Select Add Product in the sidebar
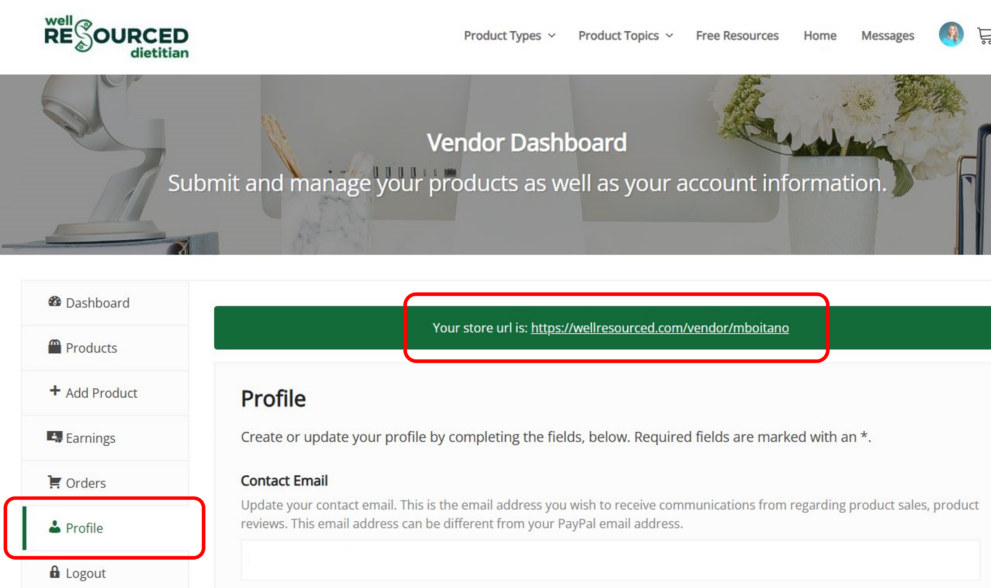 click(105, 393)
